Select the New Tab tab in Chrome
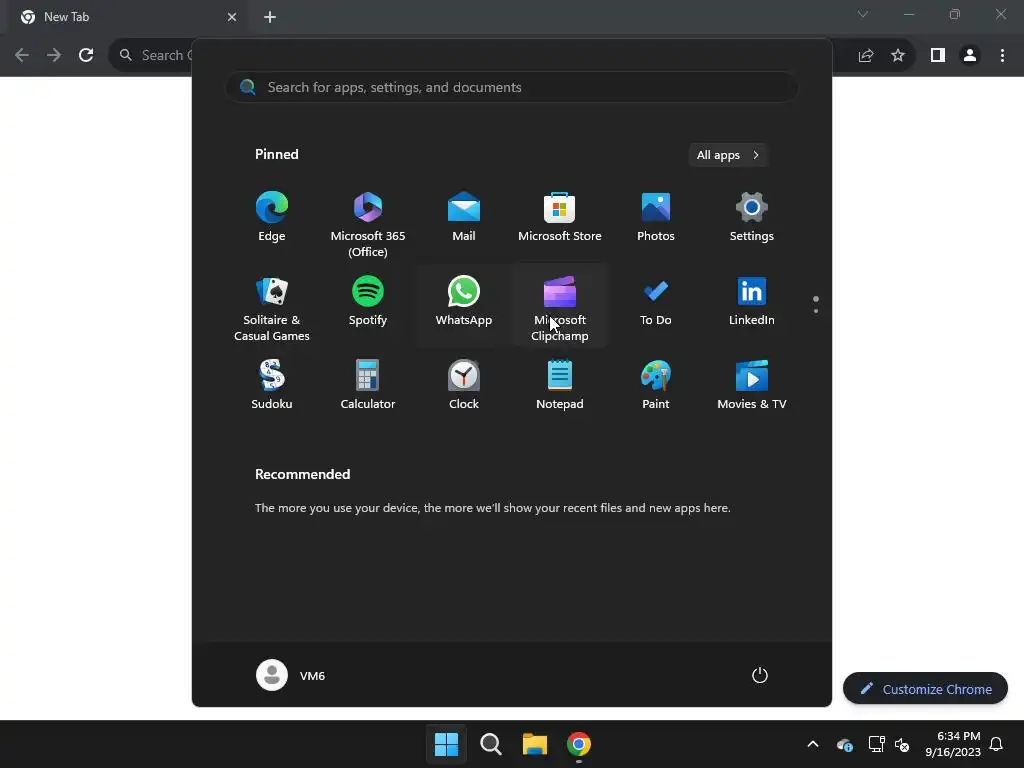The width and height of the screenshot is (1024, 768). (127, 17)
